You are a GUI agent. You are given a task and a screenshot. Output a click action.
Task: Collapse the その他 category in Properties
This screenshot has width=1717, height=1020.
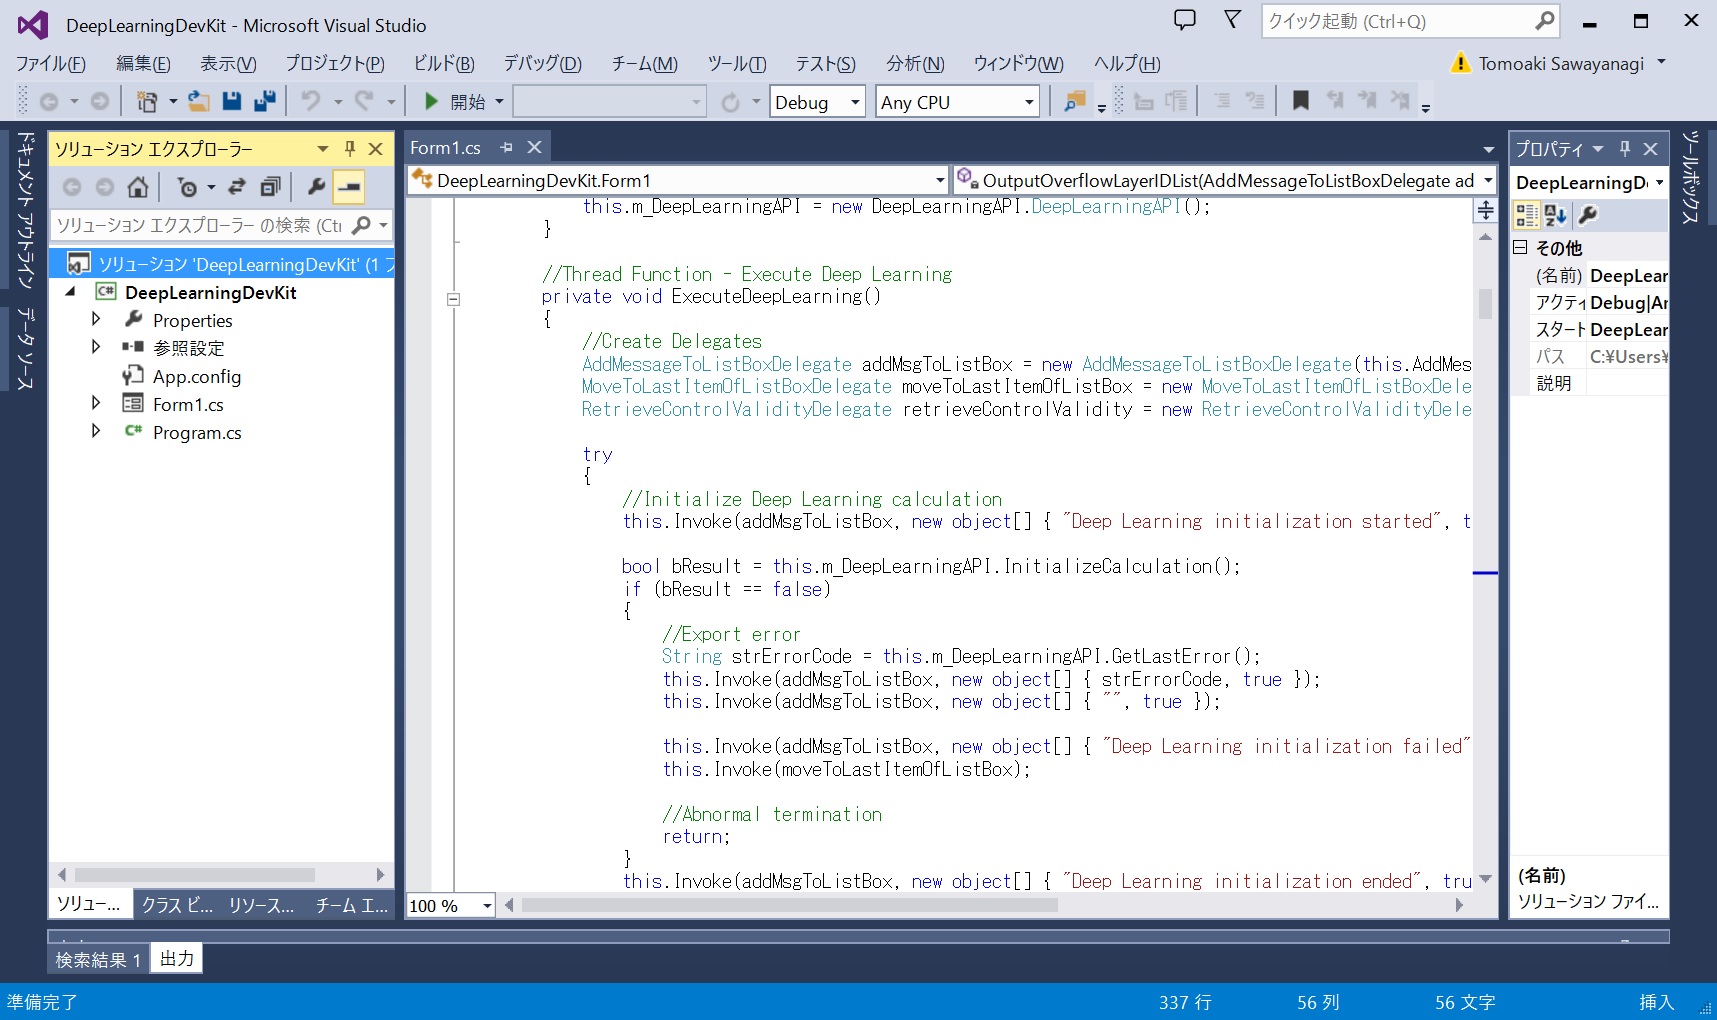pos(1520,247)
